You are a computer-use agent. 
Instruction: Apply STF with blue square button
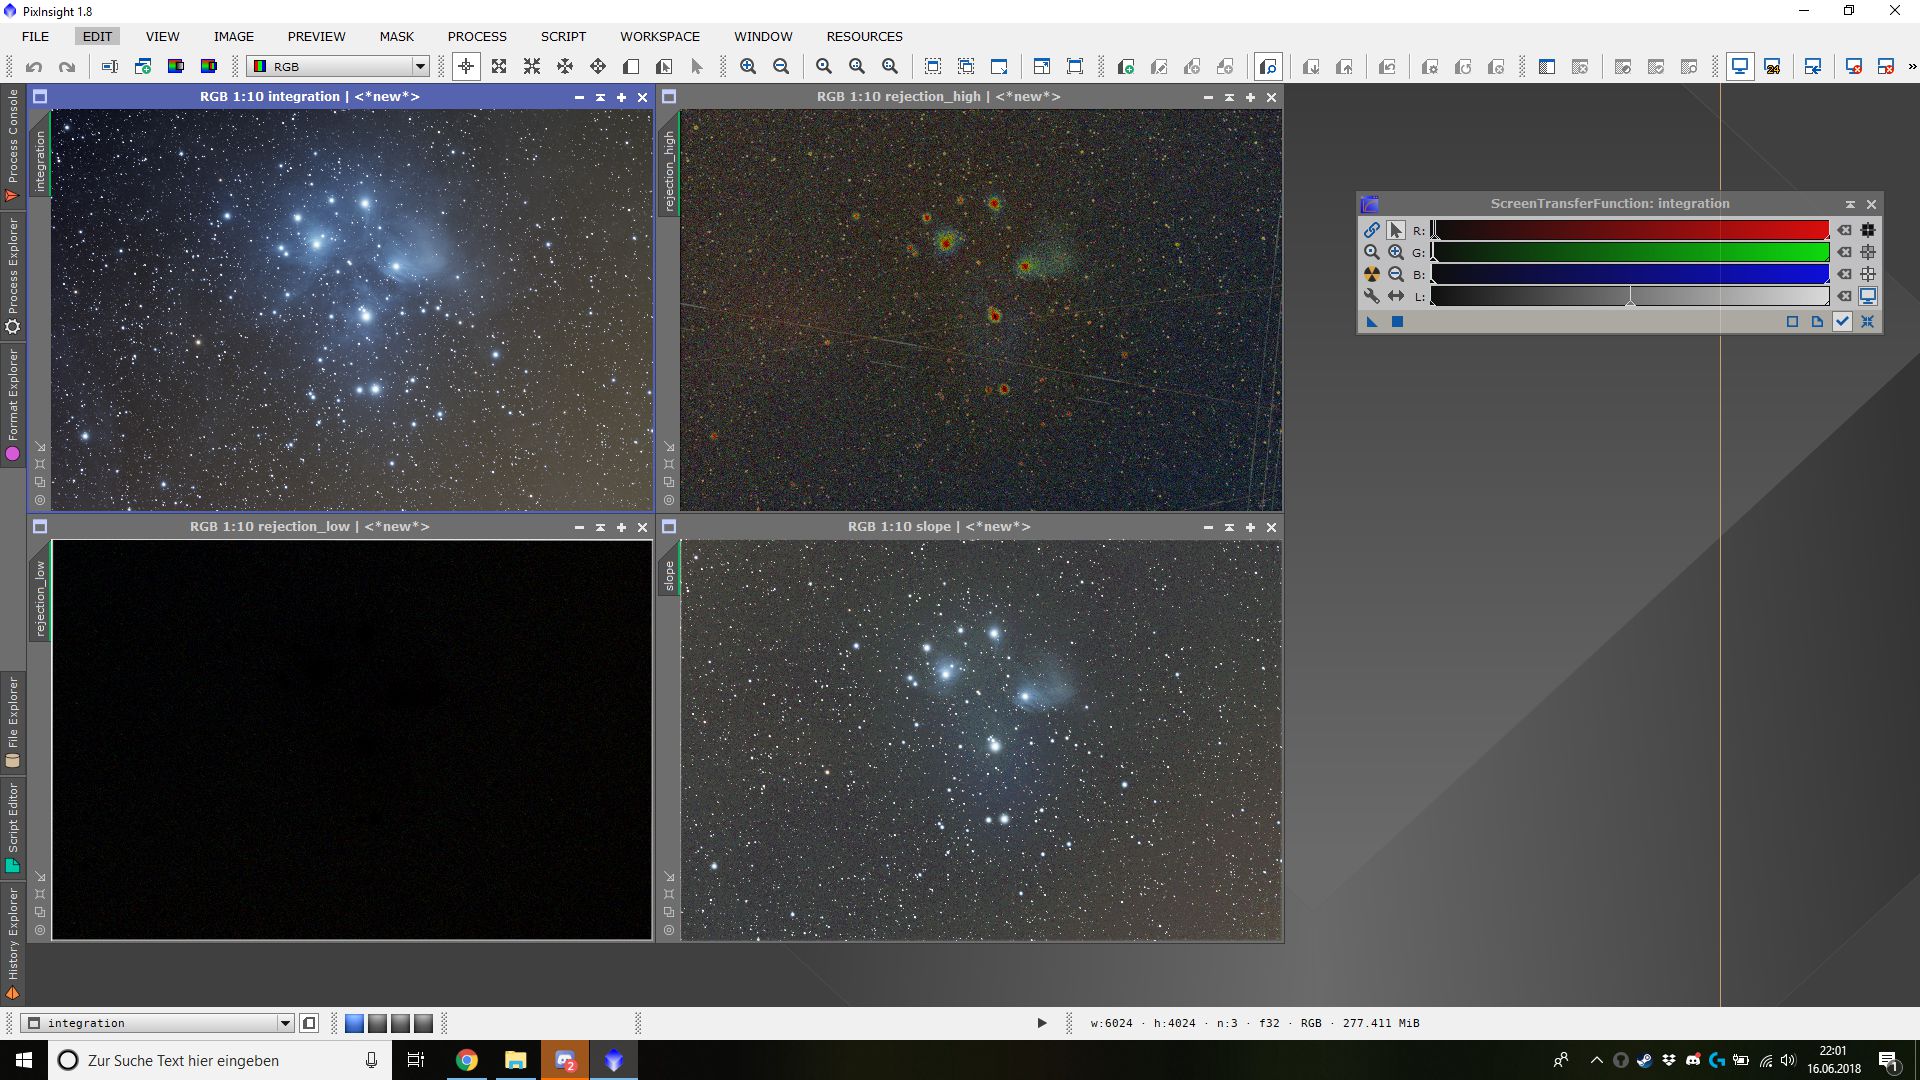(1397, 322)
